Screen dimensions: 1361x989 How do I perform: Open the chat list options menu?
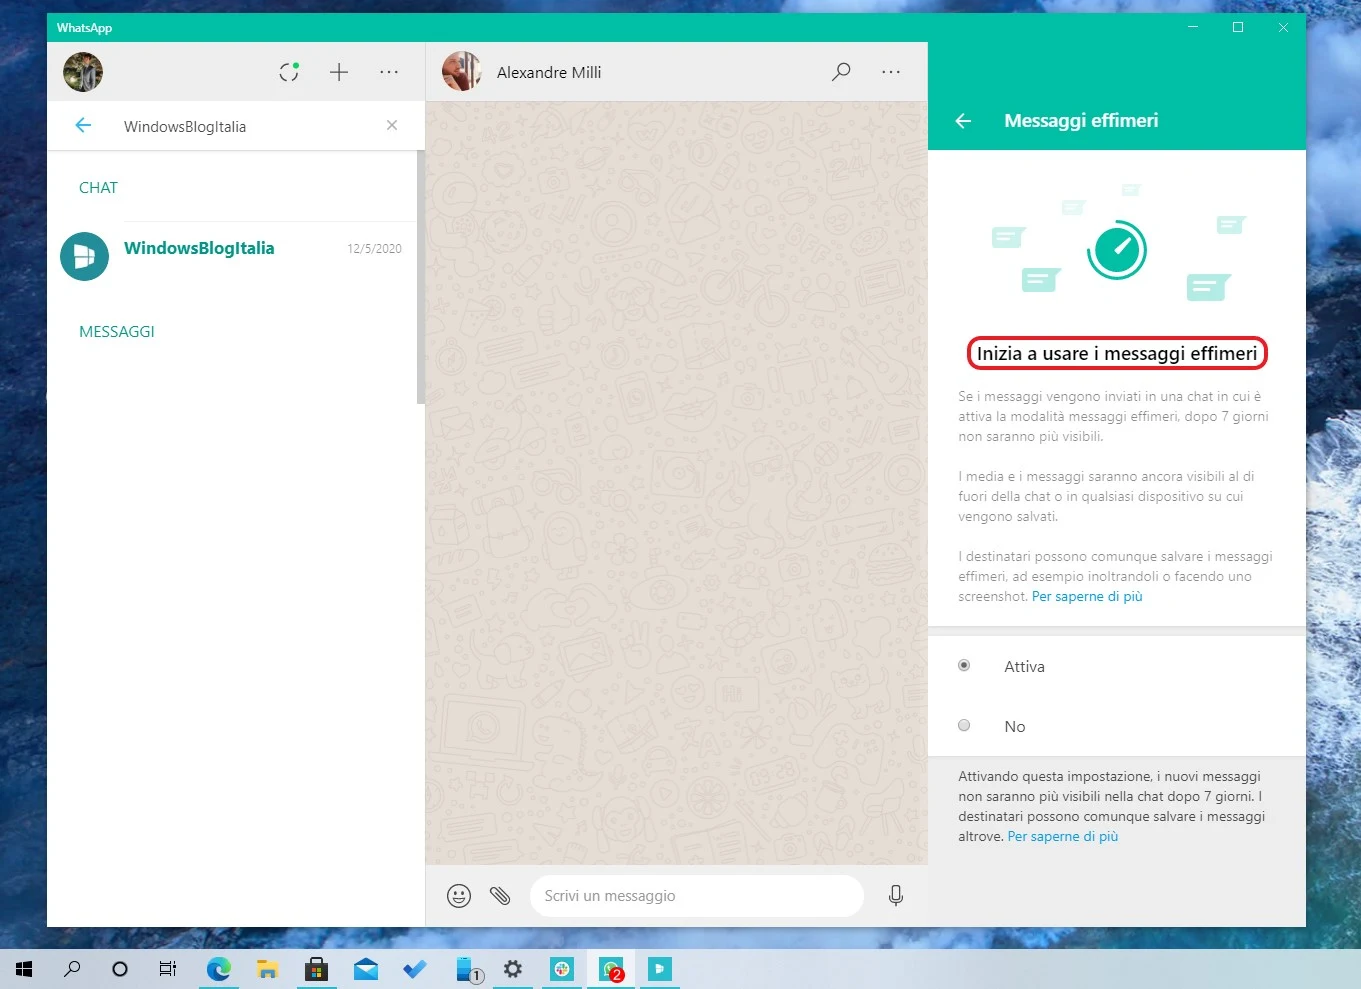coord(389,71)
